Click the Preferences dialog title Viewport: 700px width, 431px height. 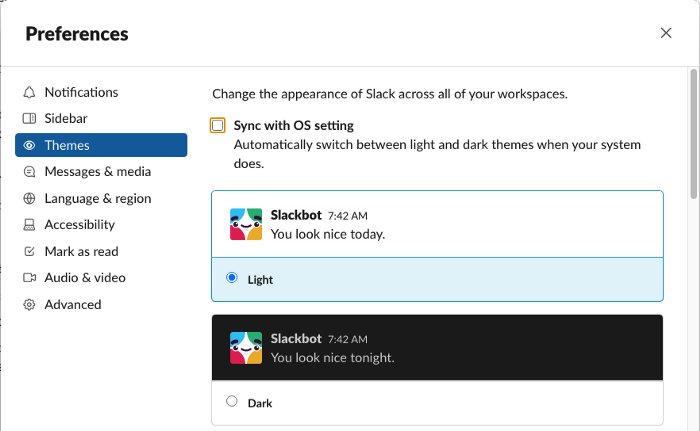[x=77, y=34]
